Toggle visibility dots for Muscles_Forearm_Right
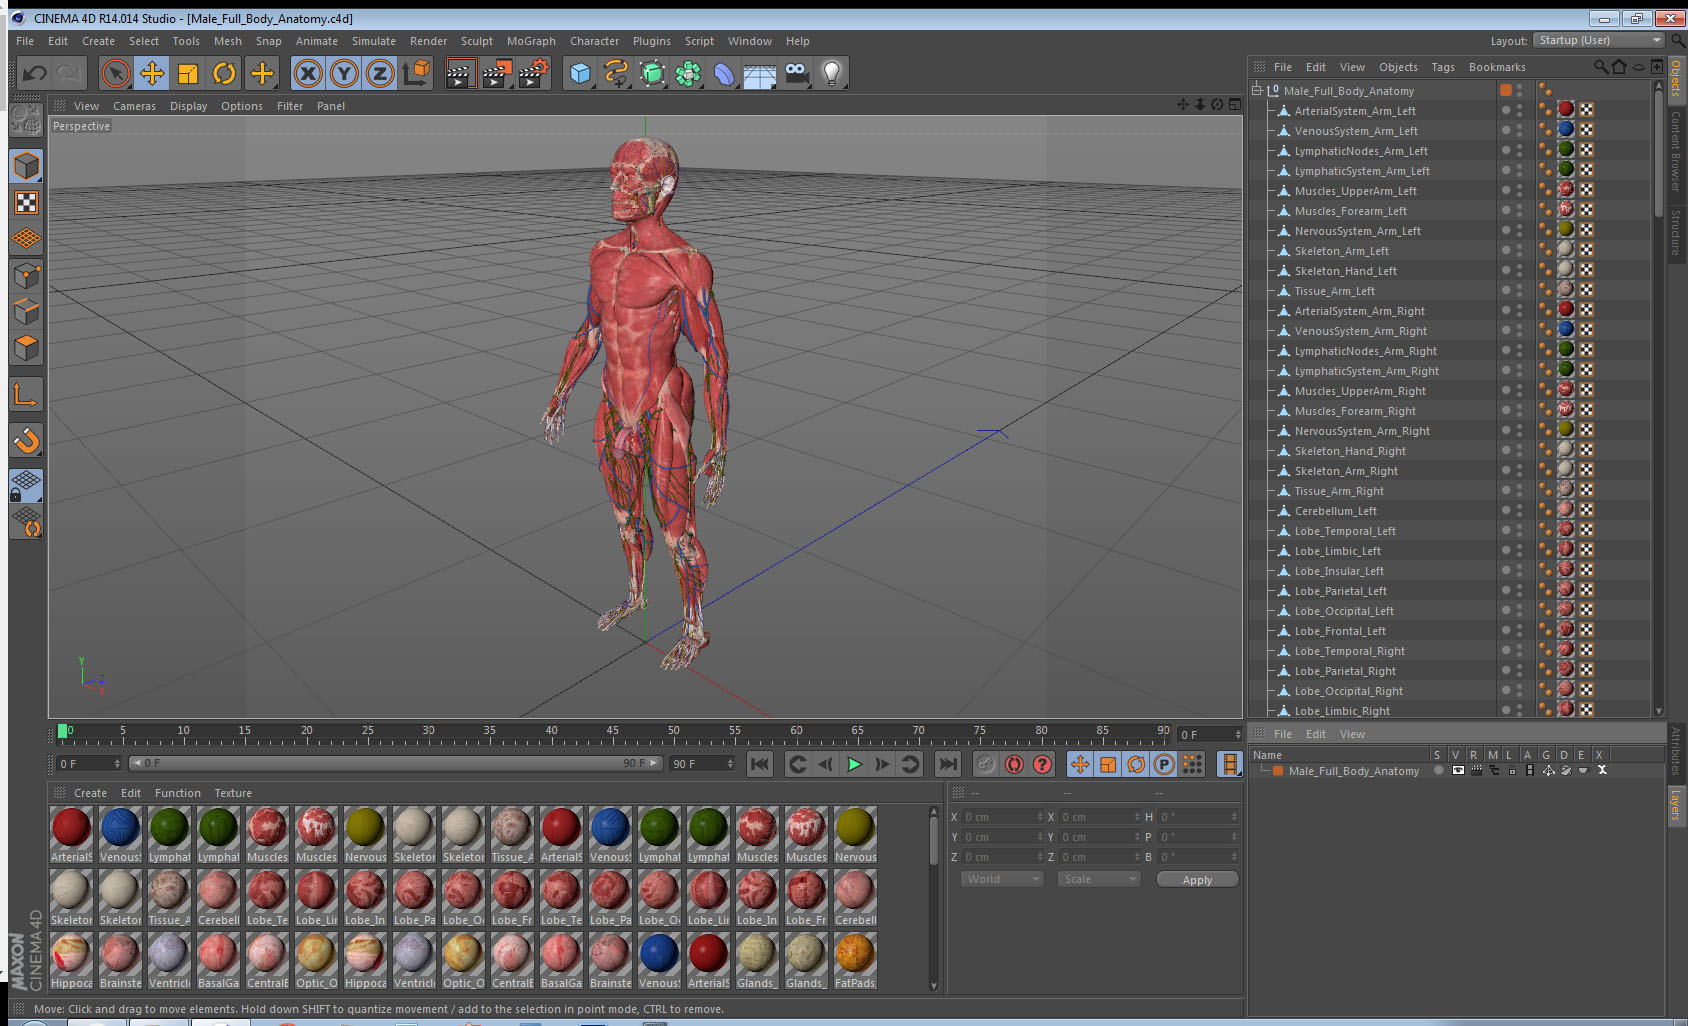Image resolution: width=1688 pixels, height=1026 pixels. click(x=1519, y=411)
